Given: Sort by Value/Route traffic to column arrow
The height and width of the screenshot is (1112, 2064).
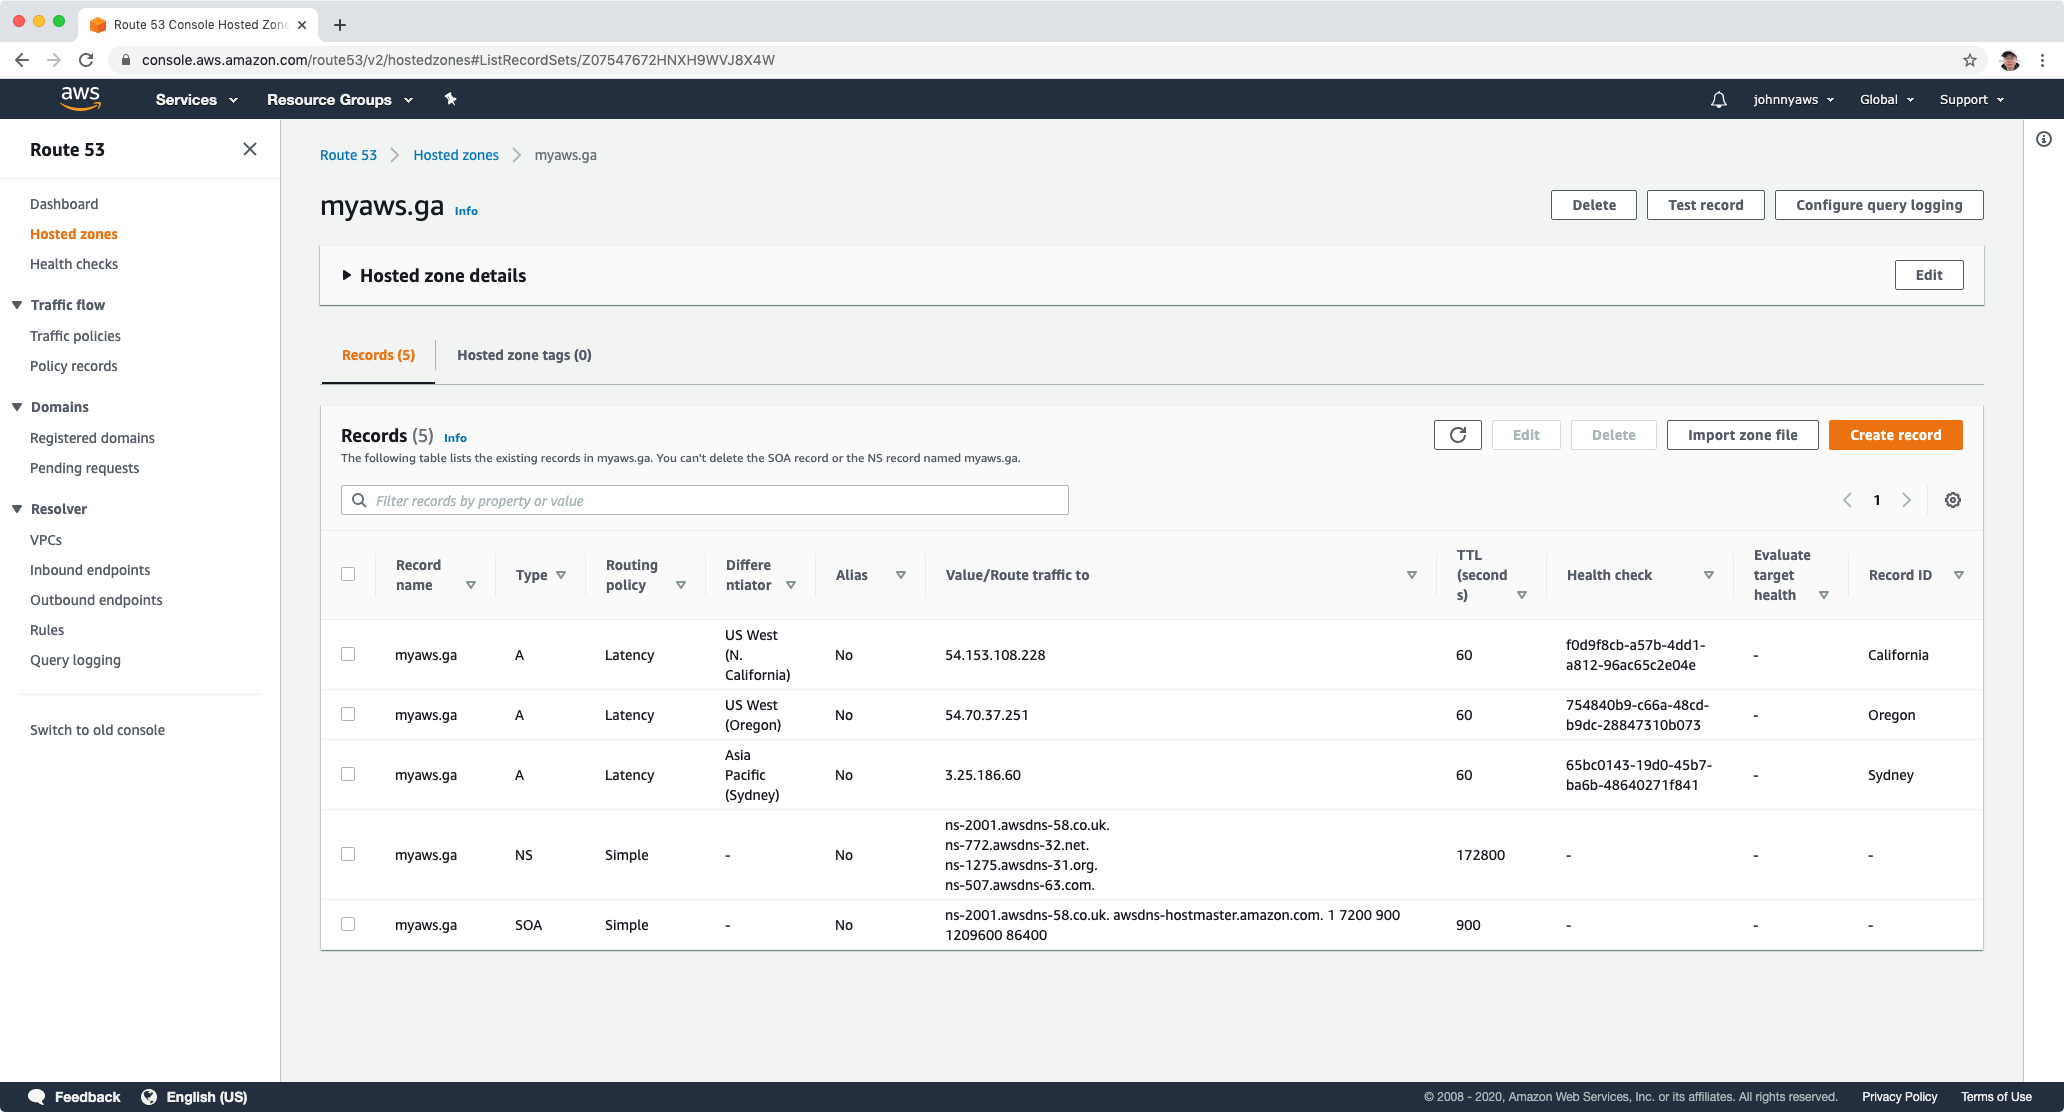Looking at the screenshot, I should [1412, 575].
